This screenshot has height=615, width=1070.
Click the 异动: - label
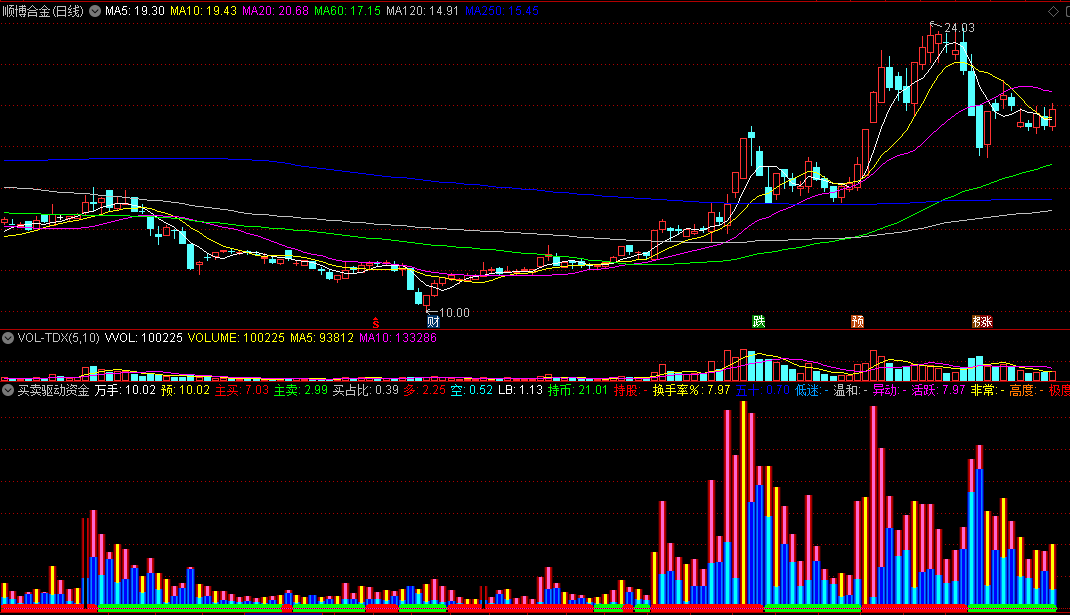tap(889, 390)
